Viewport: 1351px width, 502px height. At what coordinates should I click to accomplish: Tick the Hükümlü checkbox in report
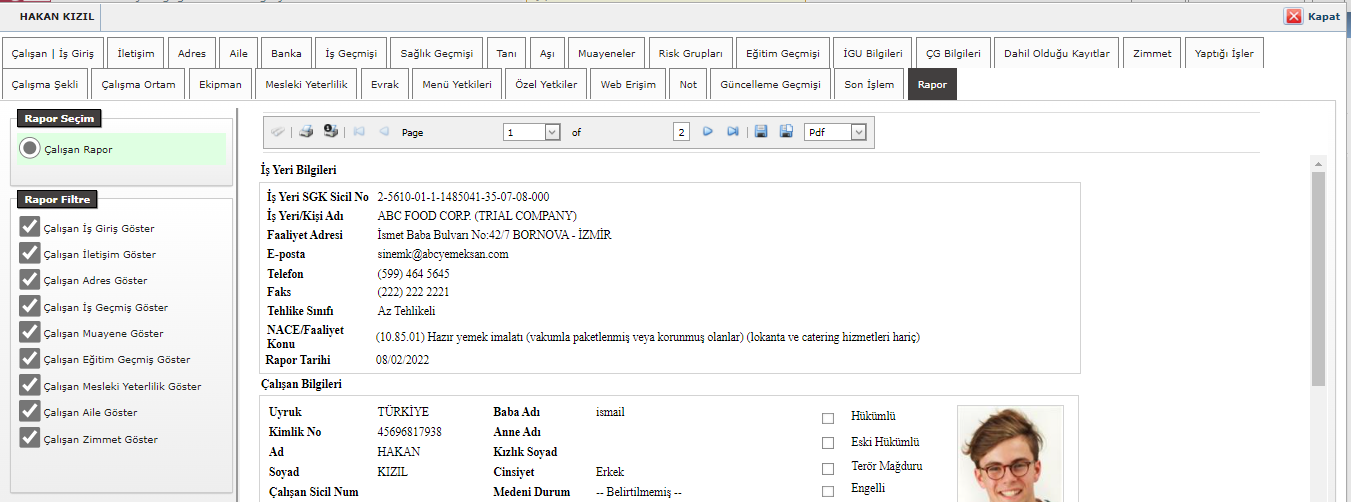(x=827, y=418)
